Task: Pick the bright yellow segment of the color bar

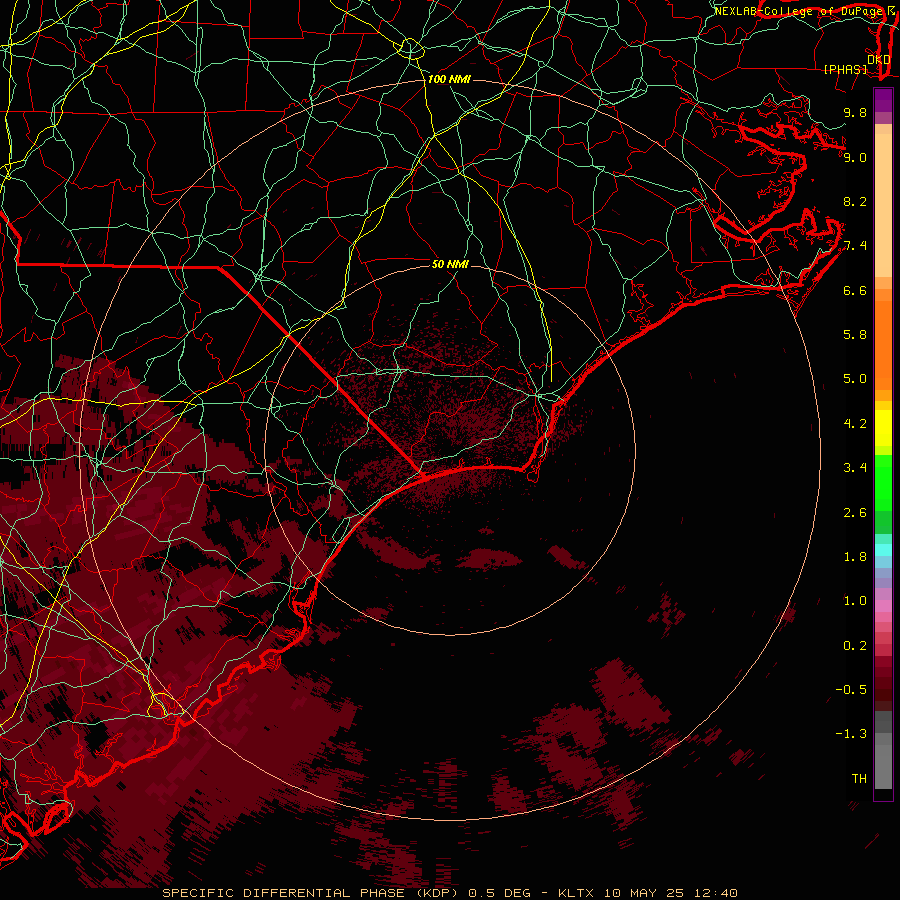Action: click(883, 428)
